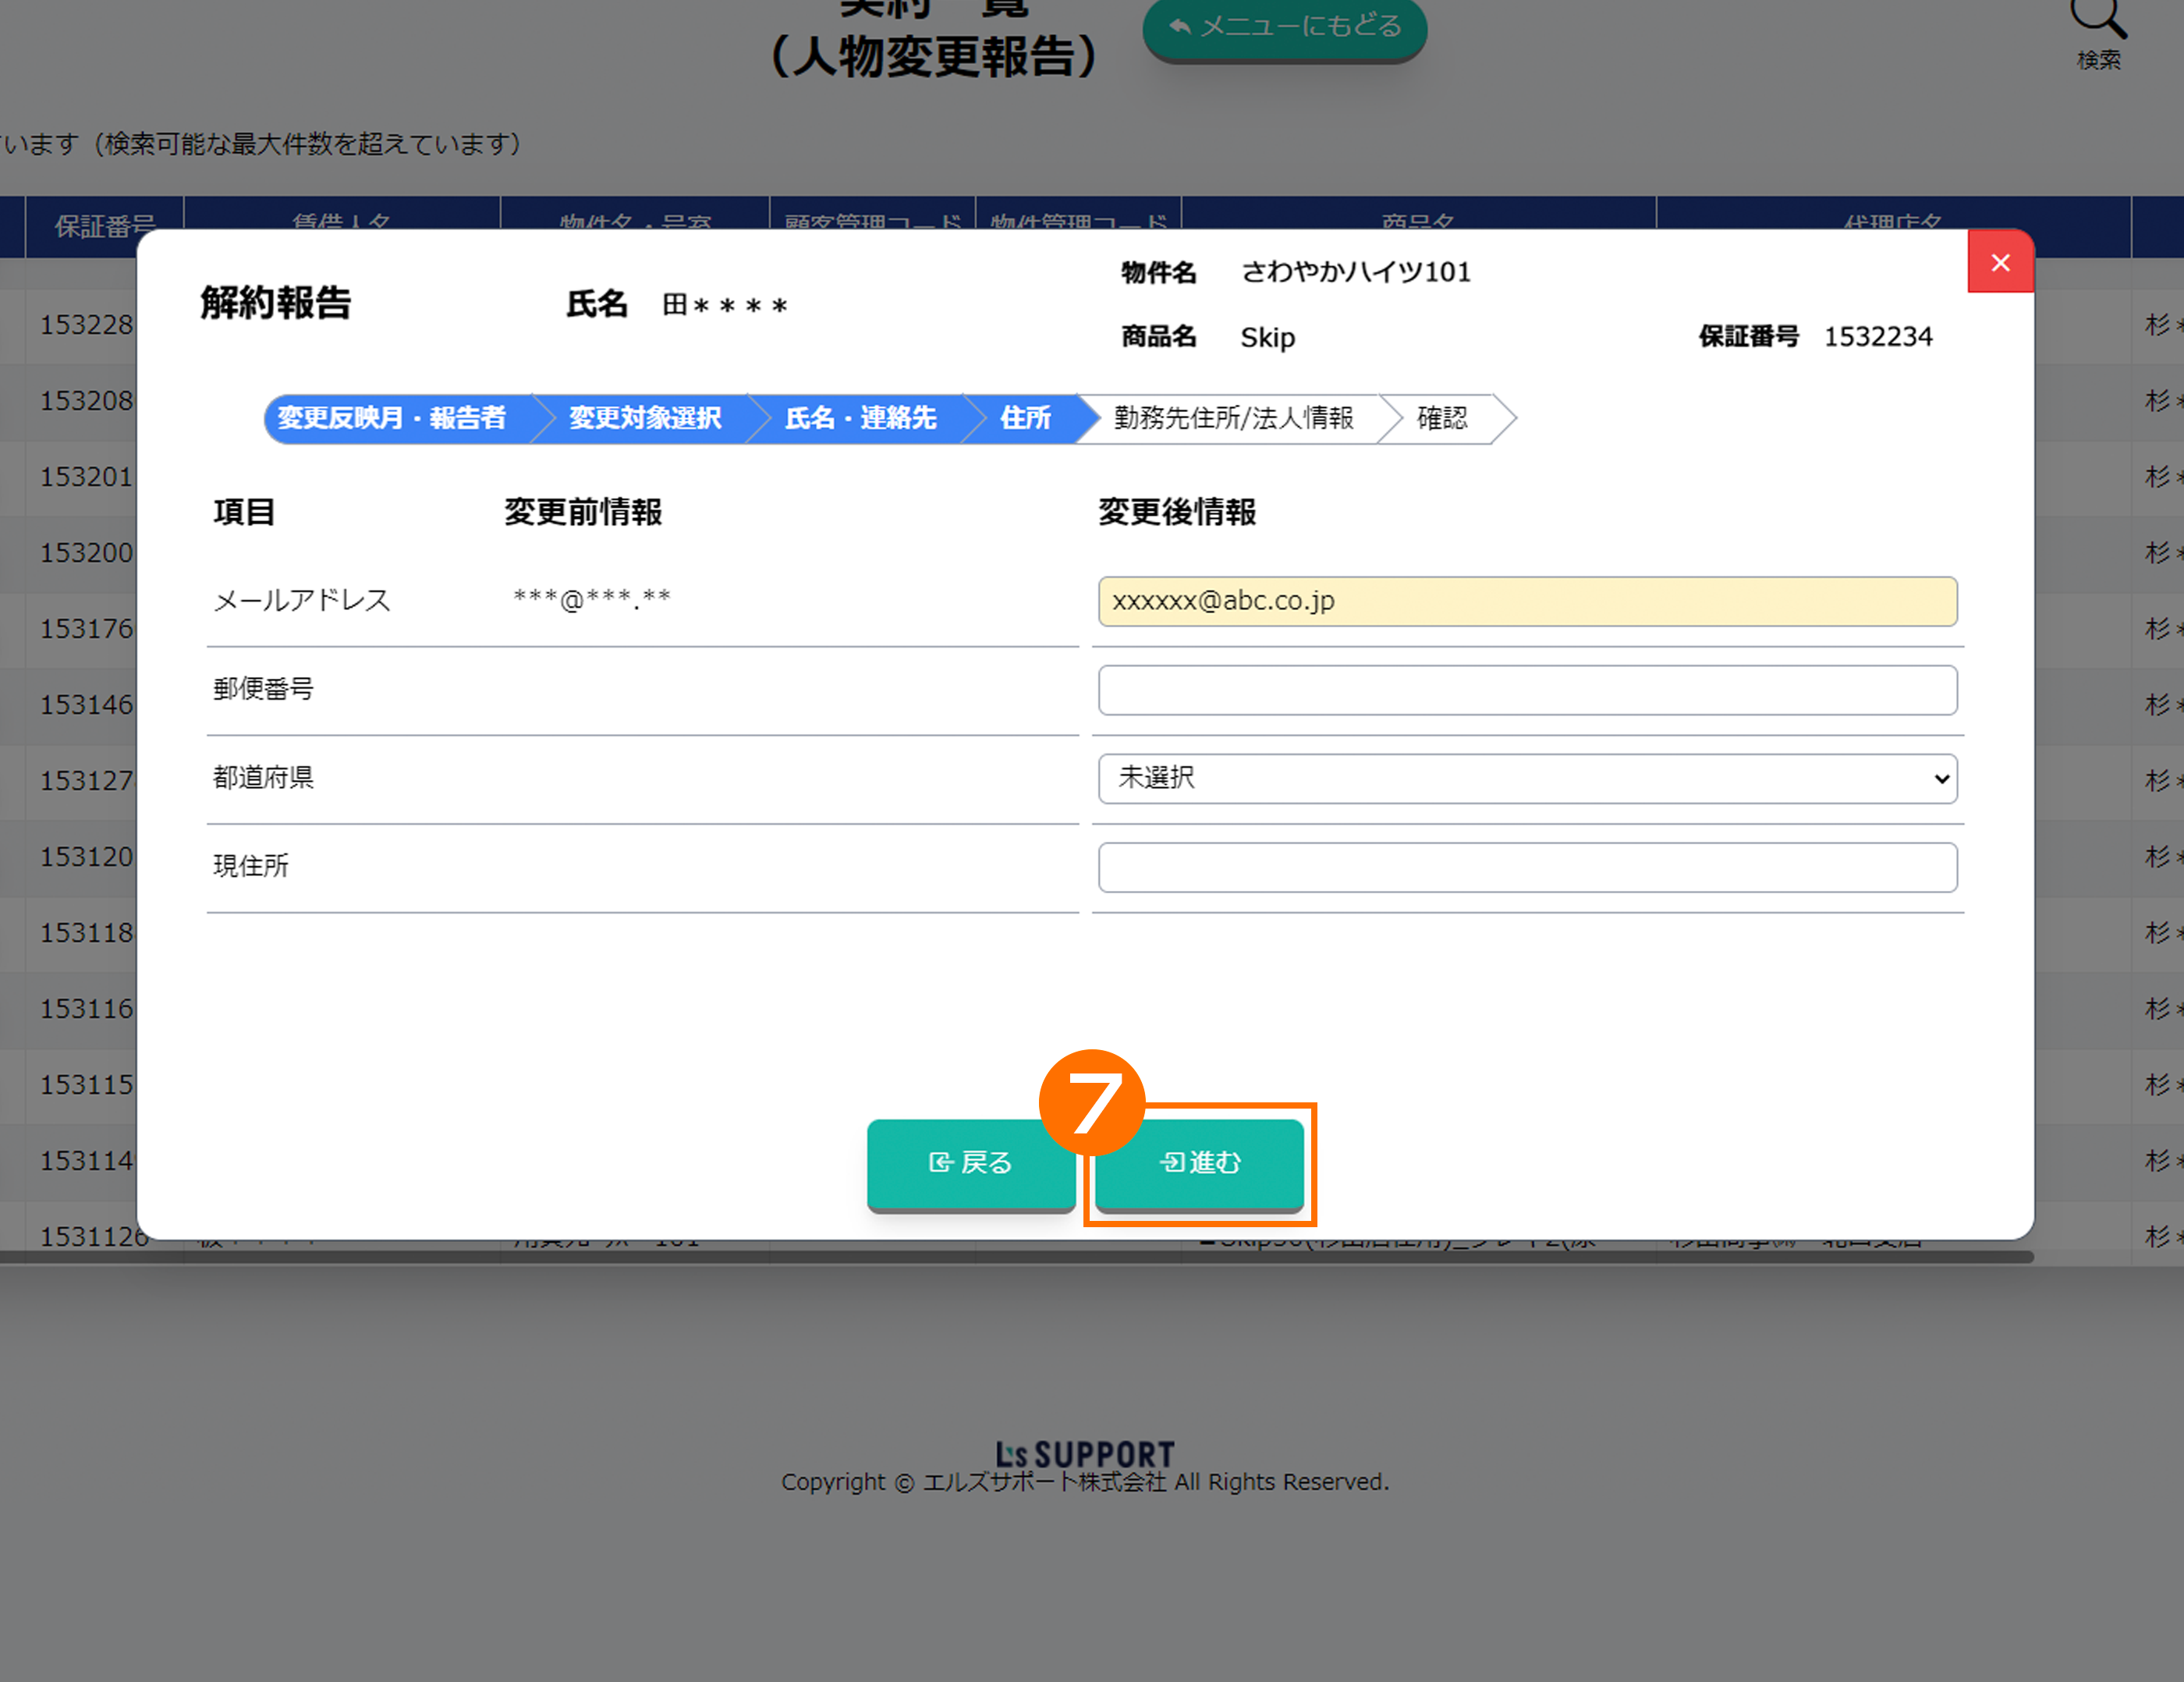Click the red X close dialog button
Image resolution: width=2184 pixels, height=1682 pixels.
tap(2000, 262)
